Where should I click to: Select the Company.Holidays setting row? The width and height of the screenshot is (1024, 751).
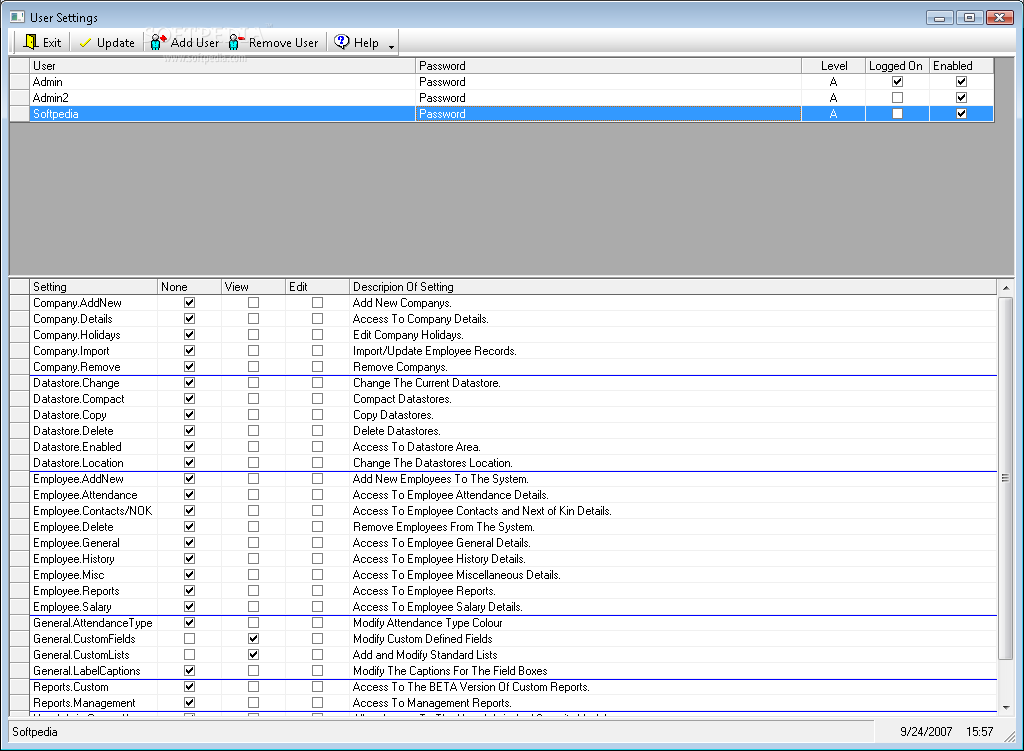[x=503, y=335]
